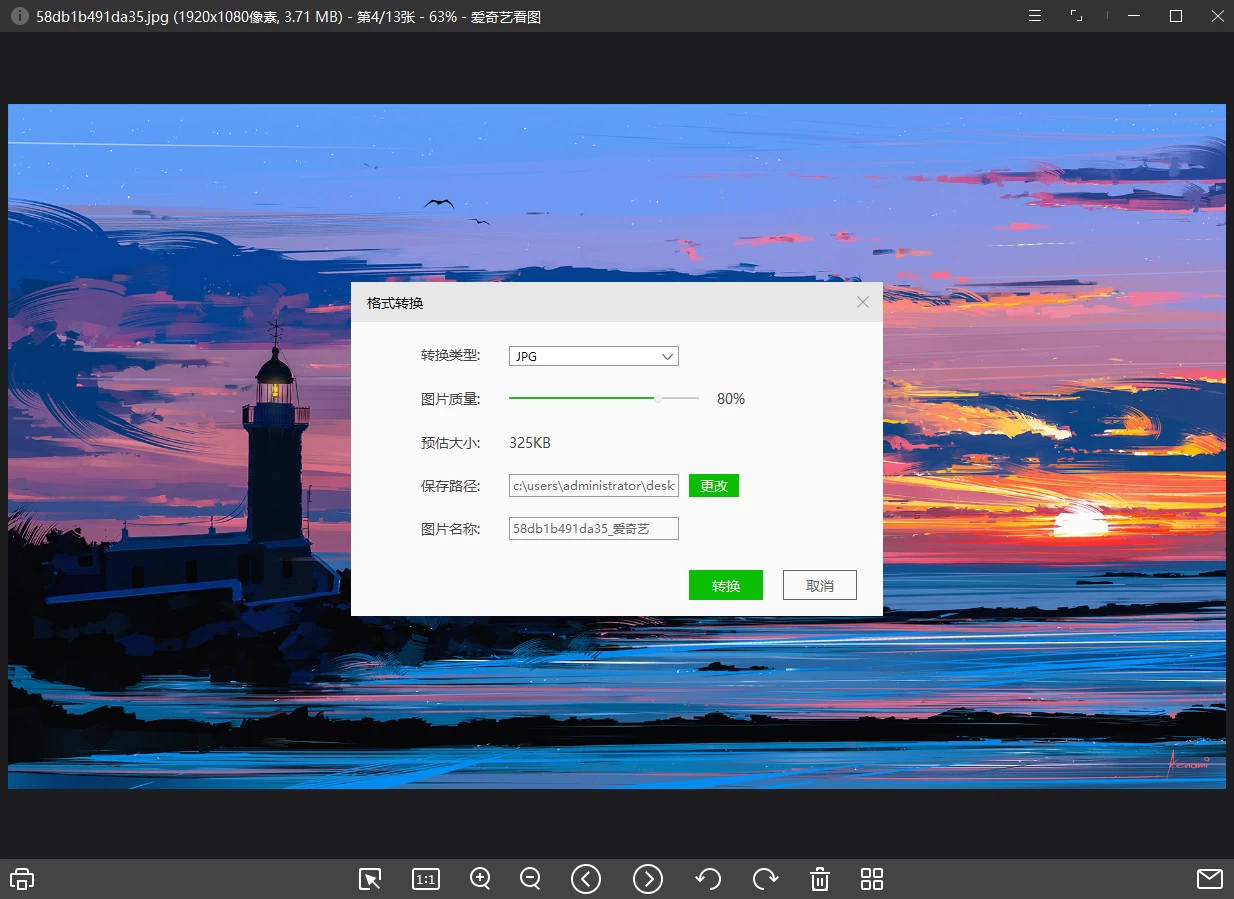
Task: Open the feedback mail icon
Action: 1209,879
